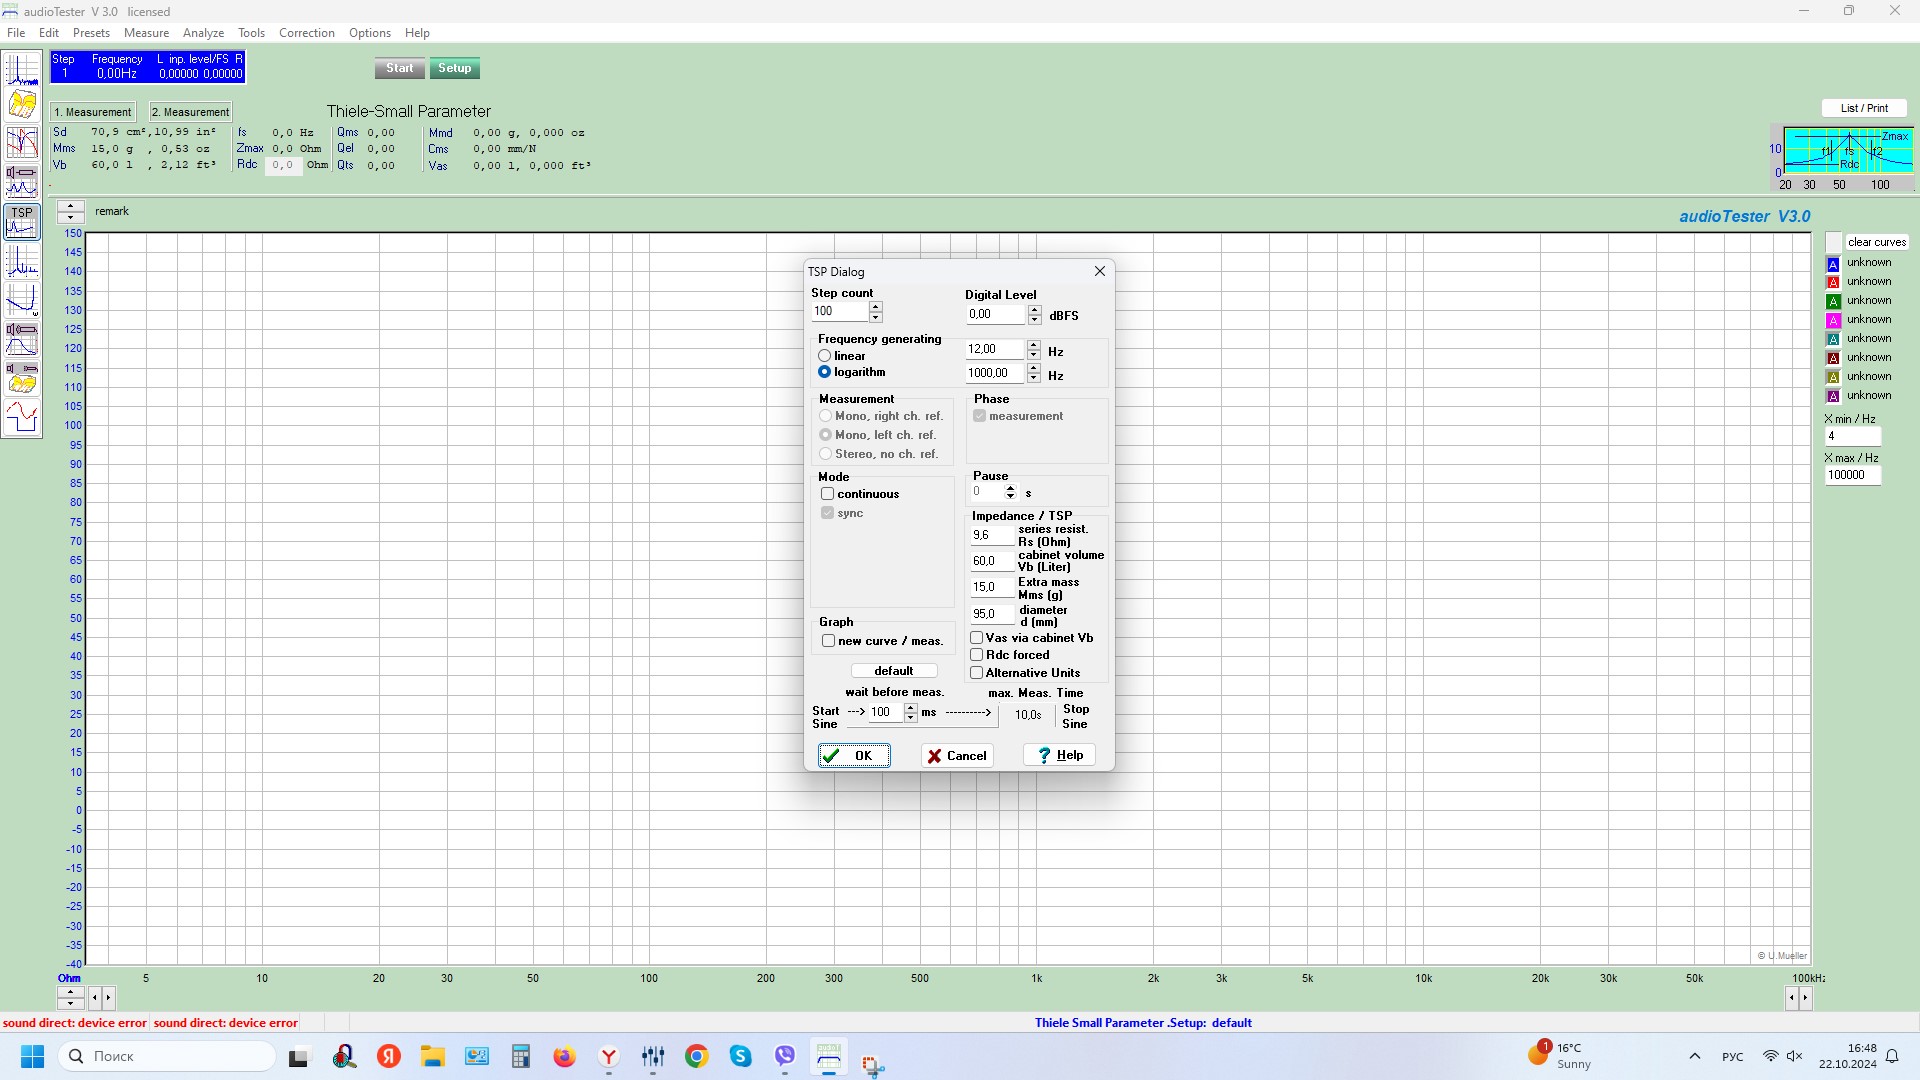Select the linear frequency radio button
The image size is (1920, 1080).
tap(825, 356)
